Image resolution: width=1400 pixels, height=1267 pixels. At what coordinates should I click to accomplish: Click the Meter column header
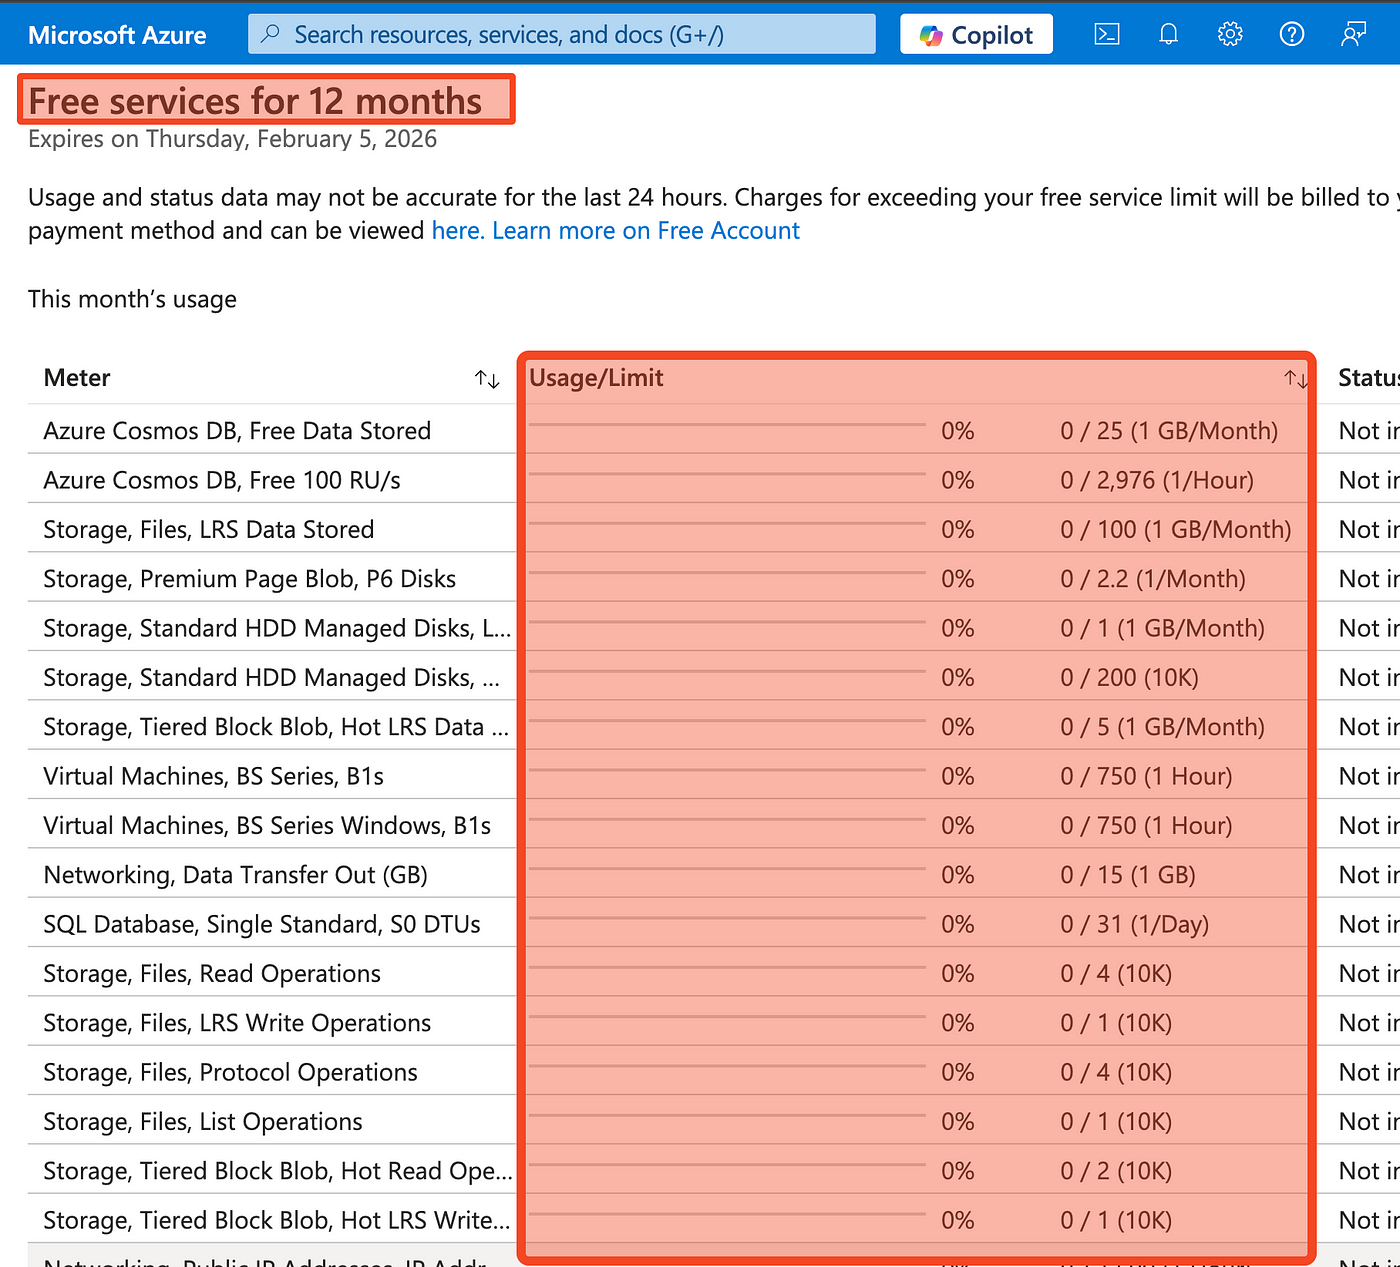tap(77, 378)
